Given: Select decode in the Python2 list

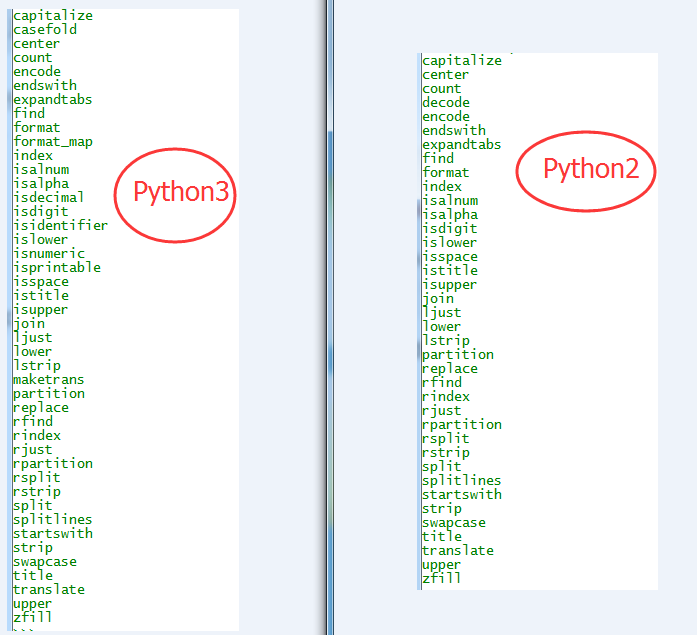Looking at the screenshot, I should click(x=446, y=102).
